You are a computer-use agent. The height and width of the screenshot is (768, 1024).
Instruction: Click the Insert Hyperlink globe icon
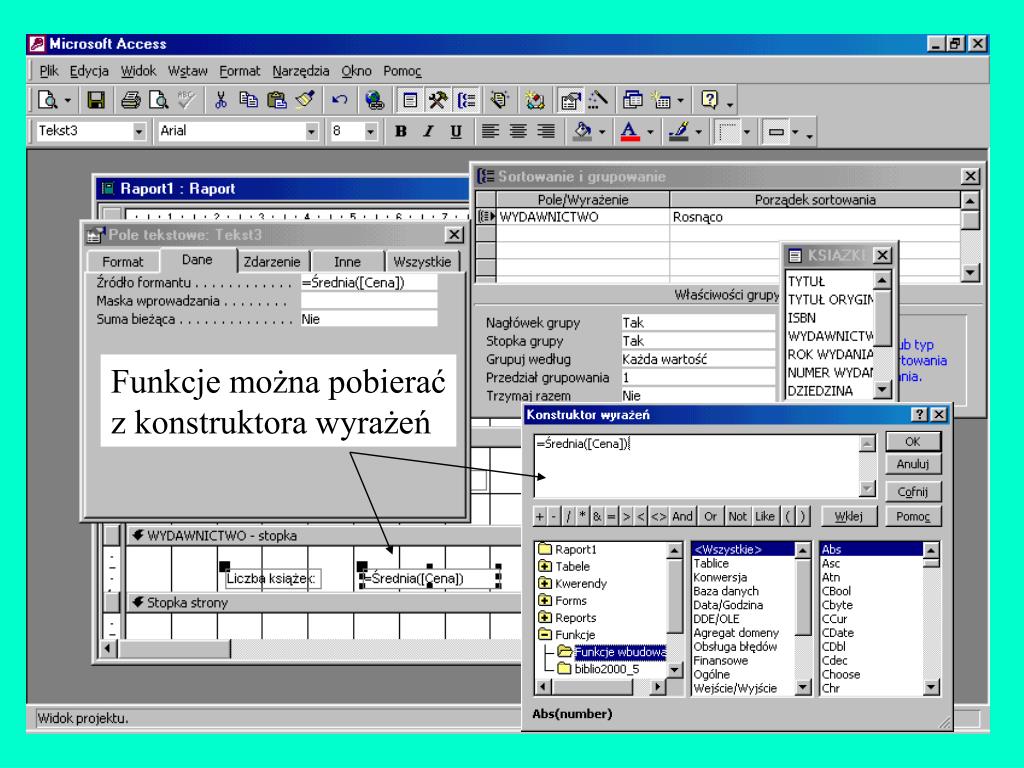(x=374, y=100)
